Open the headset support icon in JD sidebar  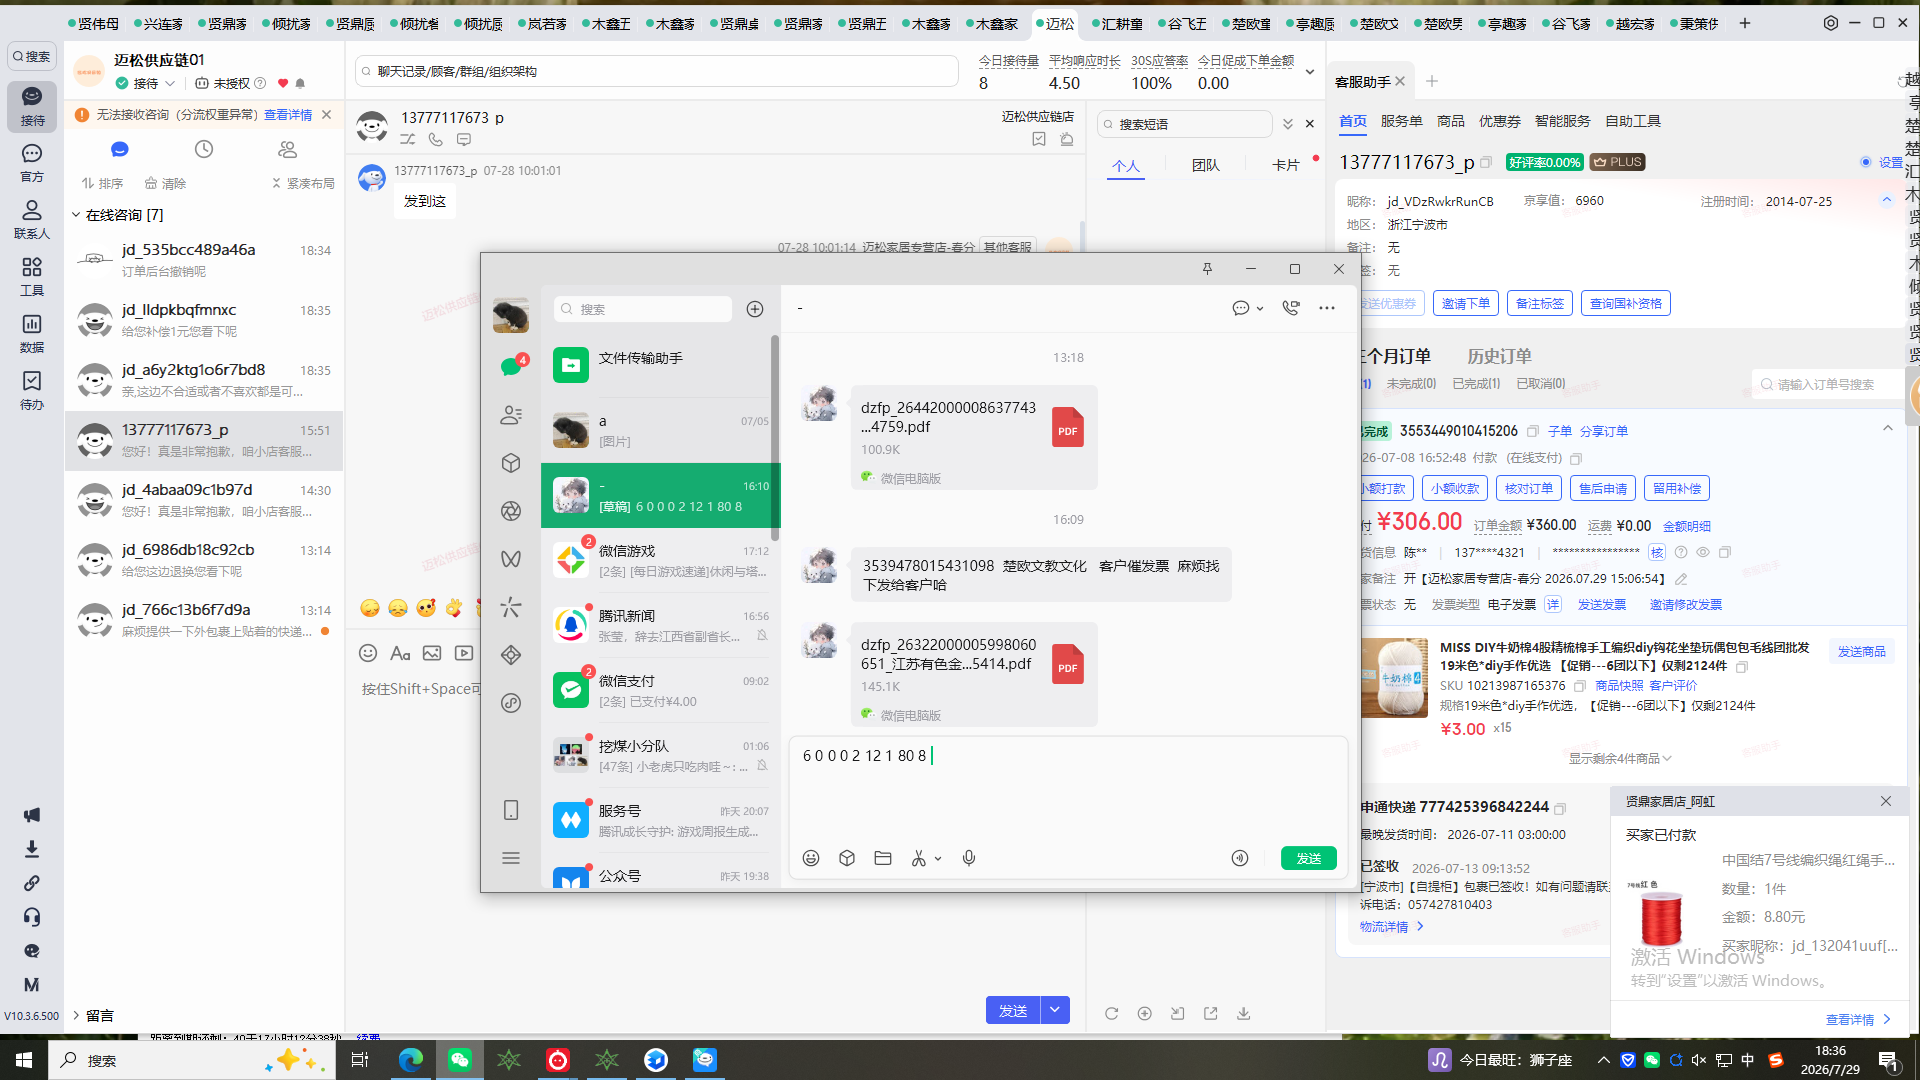pos(32,917)
